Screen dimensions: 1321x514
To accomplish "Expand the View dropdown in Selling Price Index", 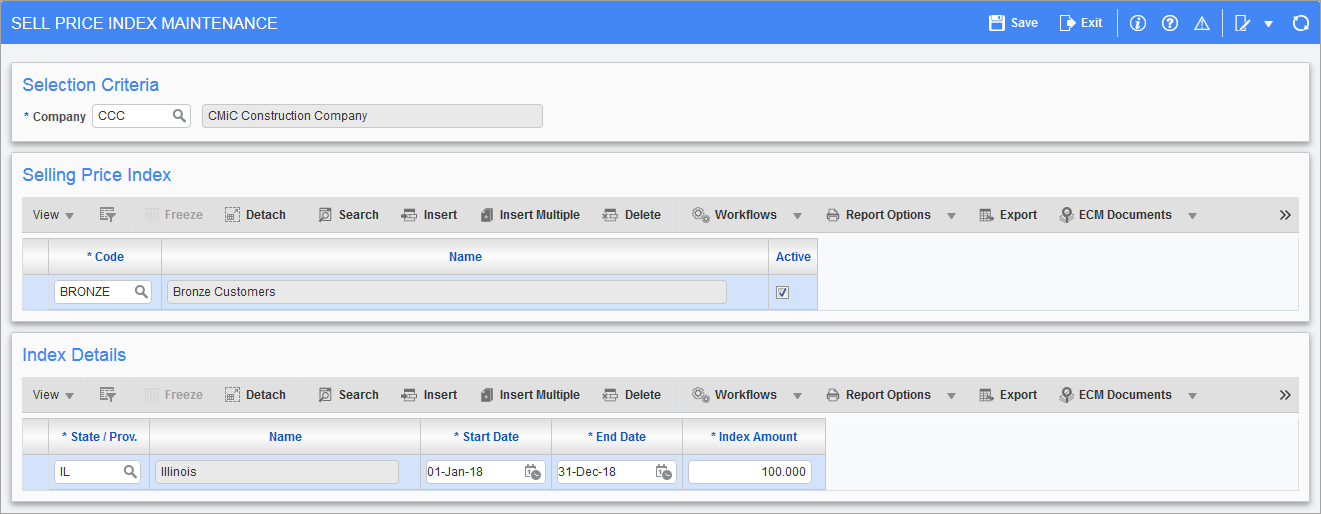I will 54,215.
